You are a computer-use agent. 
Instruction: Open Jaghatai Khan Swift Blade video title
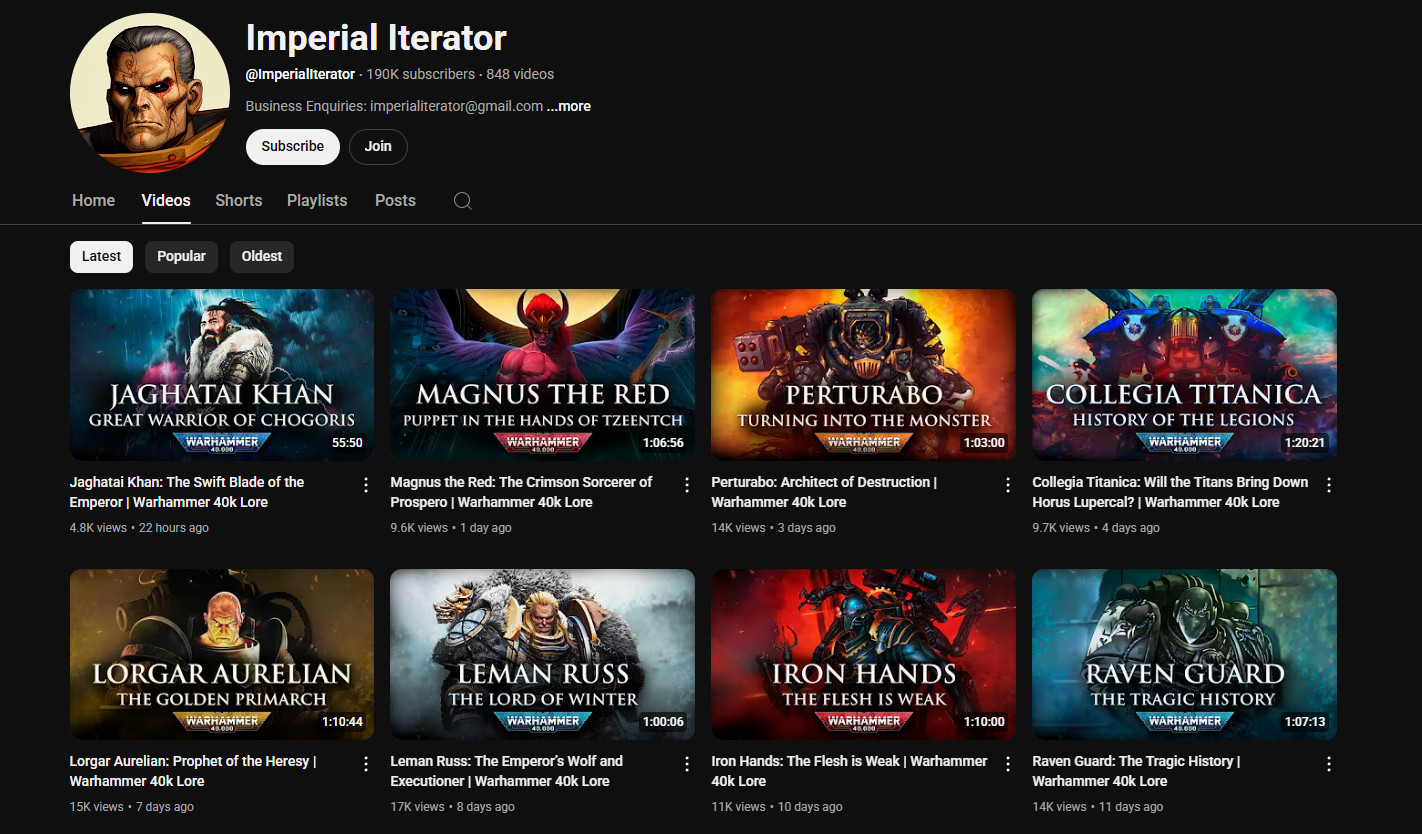[x=187, y=492]
